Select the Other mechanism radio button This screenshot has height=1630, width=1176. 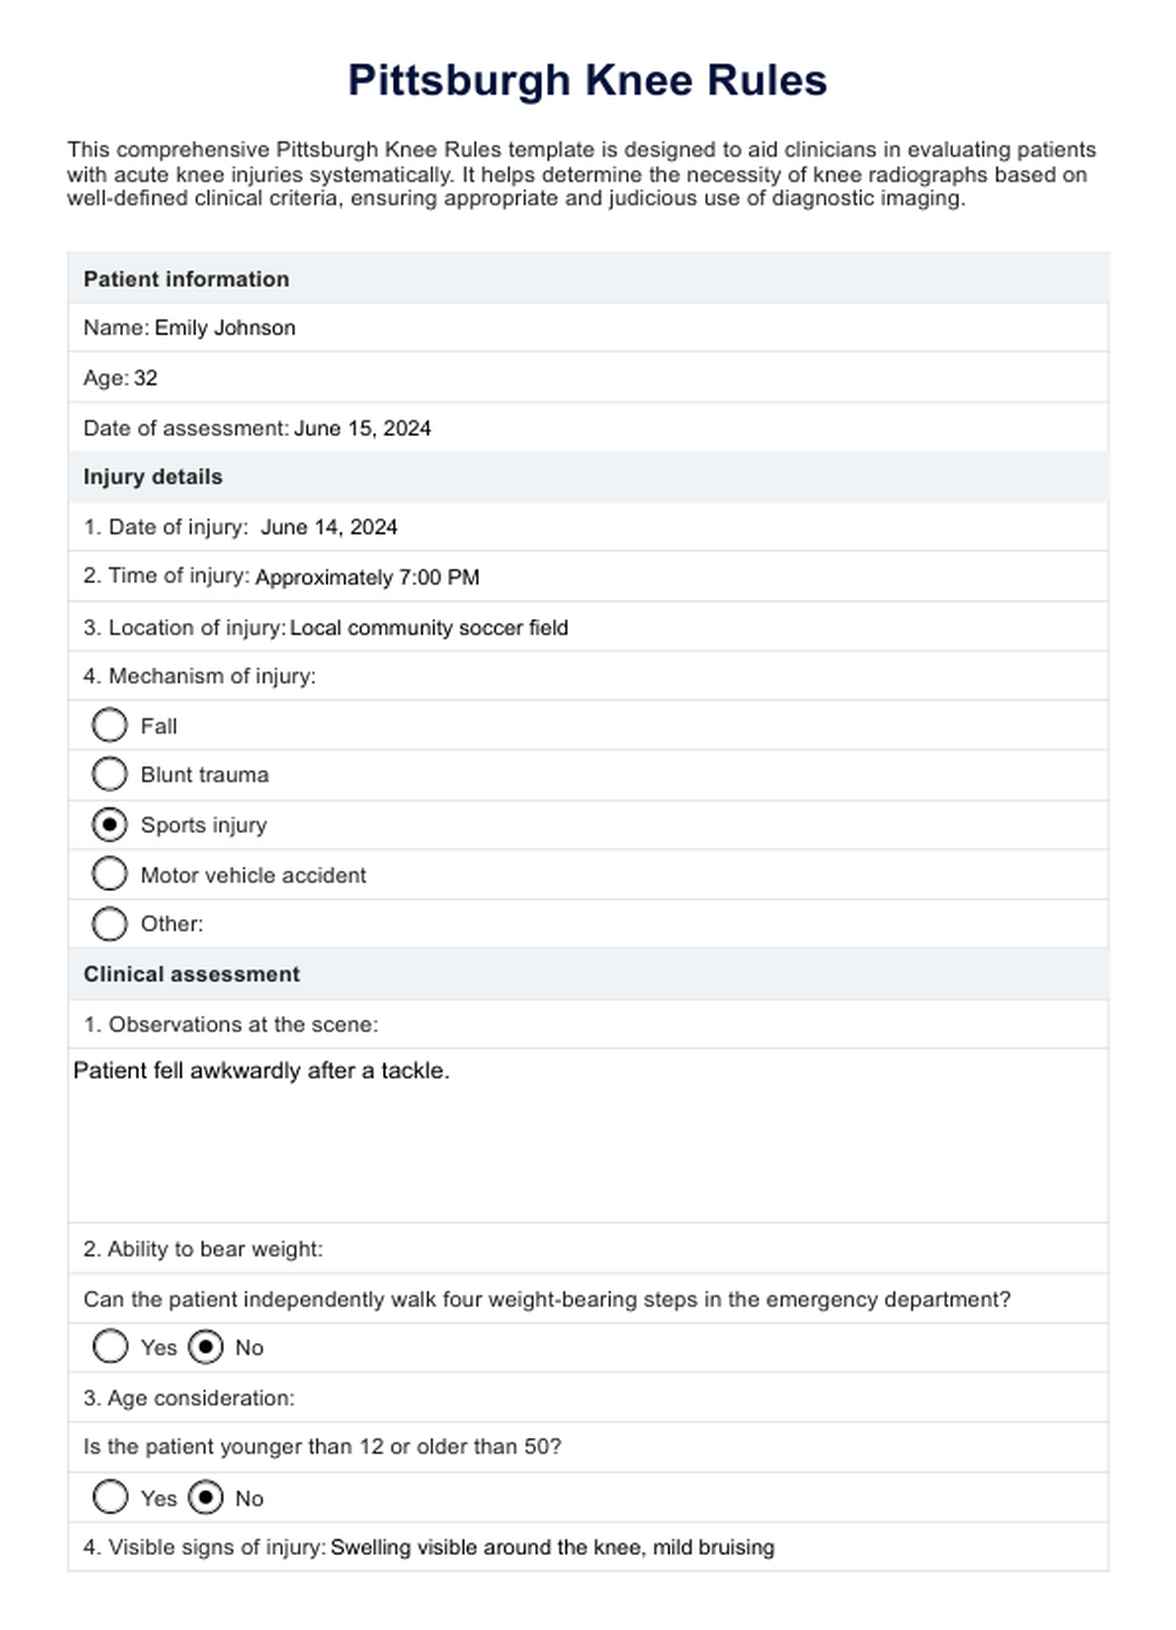(x=110, y=923)
